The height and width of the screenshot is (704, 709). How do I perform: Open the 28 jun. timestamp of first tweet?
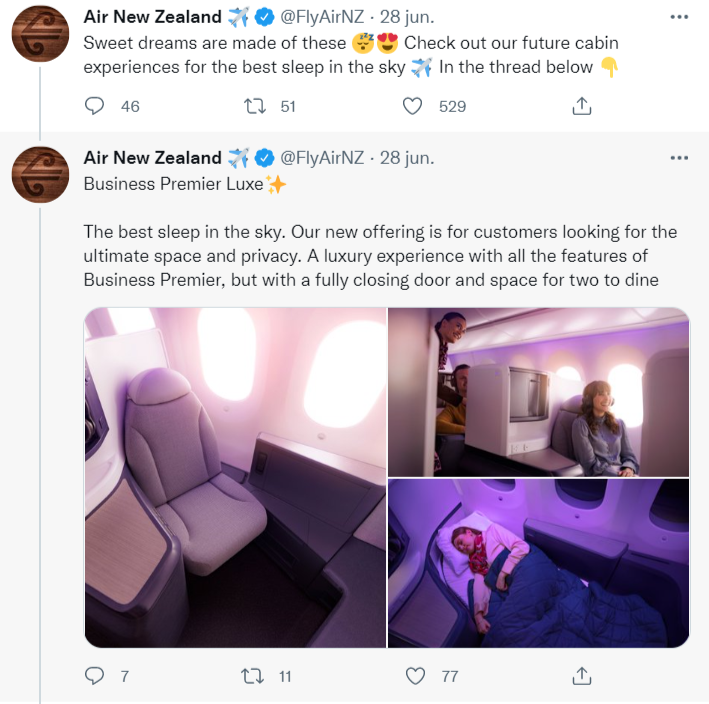point(407,17)
